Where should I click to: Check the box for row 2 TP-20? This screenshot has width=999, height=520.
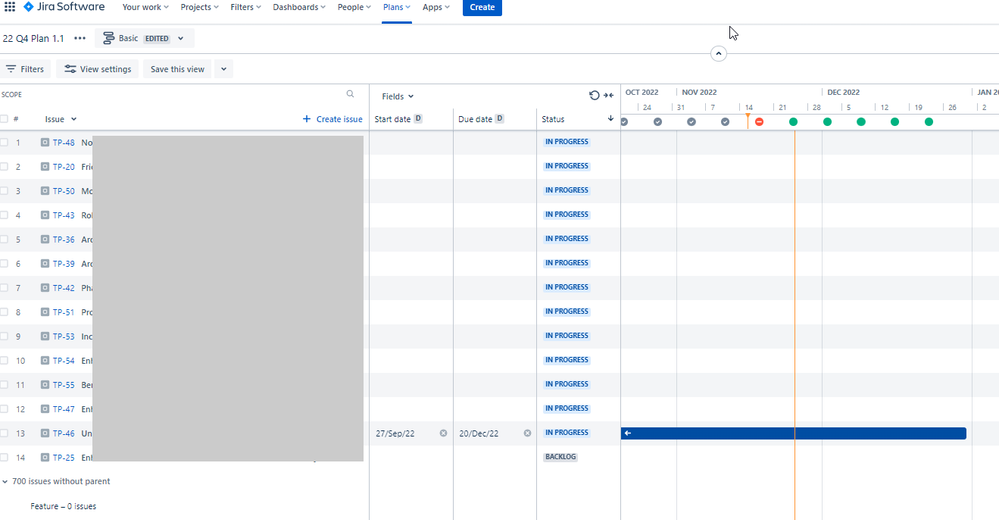[4, 166]
